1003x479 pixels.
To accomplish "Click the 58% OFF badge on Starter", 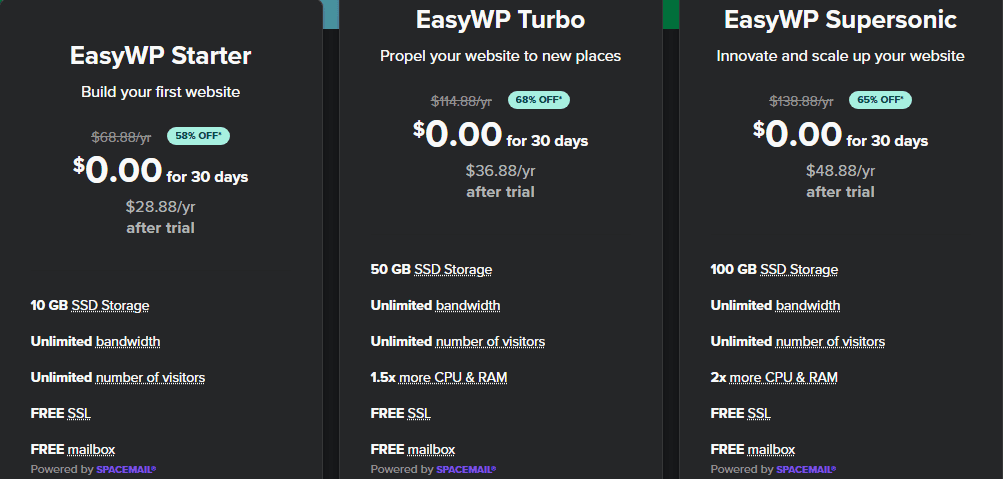I will 198,136.
